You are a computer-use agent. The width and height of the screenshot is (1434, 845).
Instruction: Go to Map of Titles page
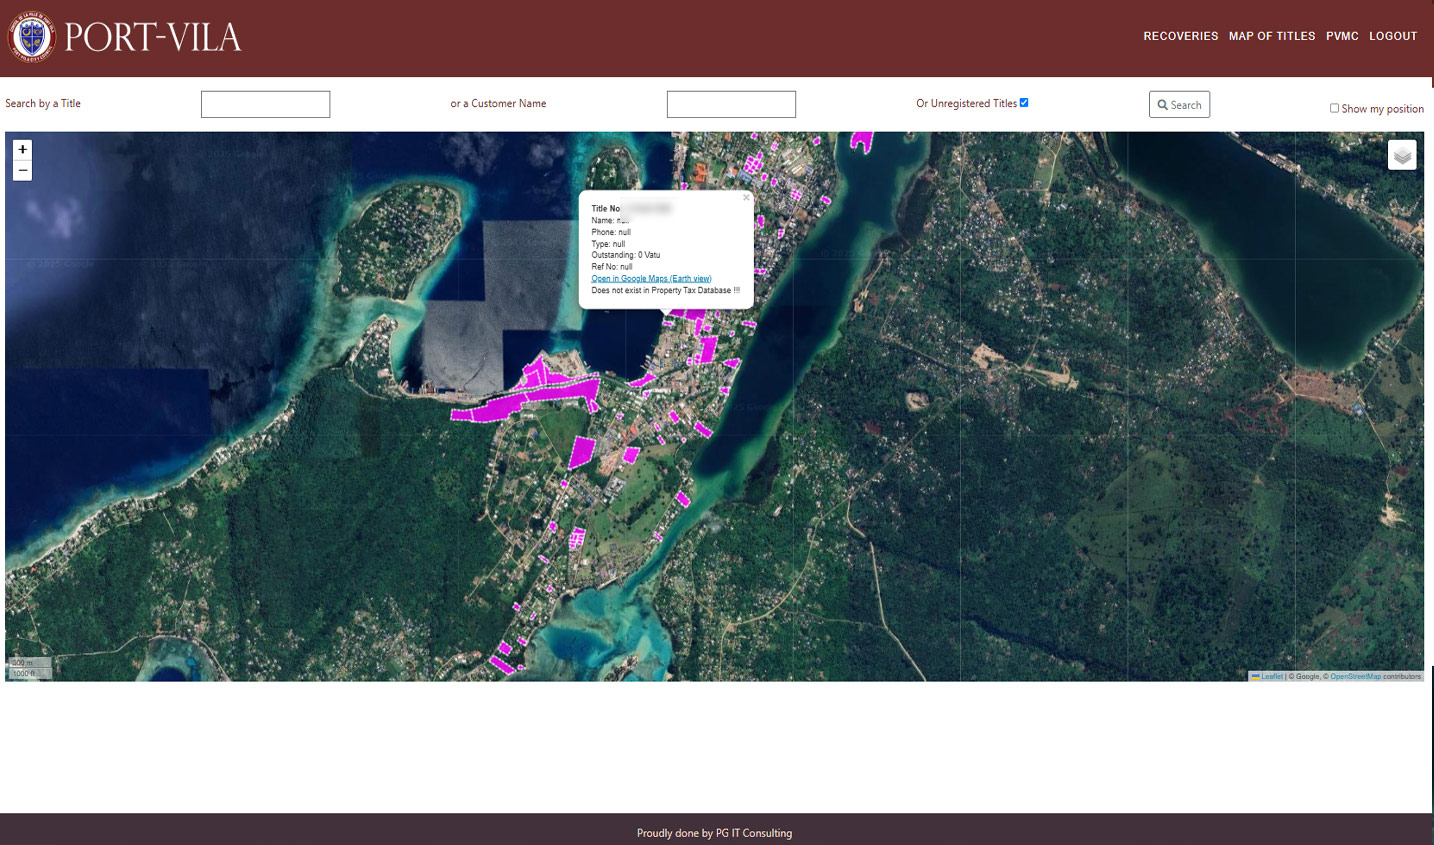pos(1271,36)
